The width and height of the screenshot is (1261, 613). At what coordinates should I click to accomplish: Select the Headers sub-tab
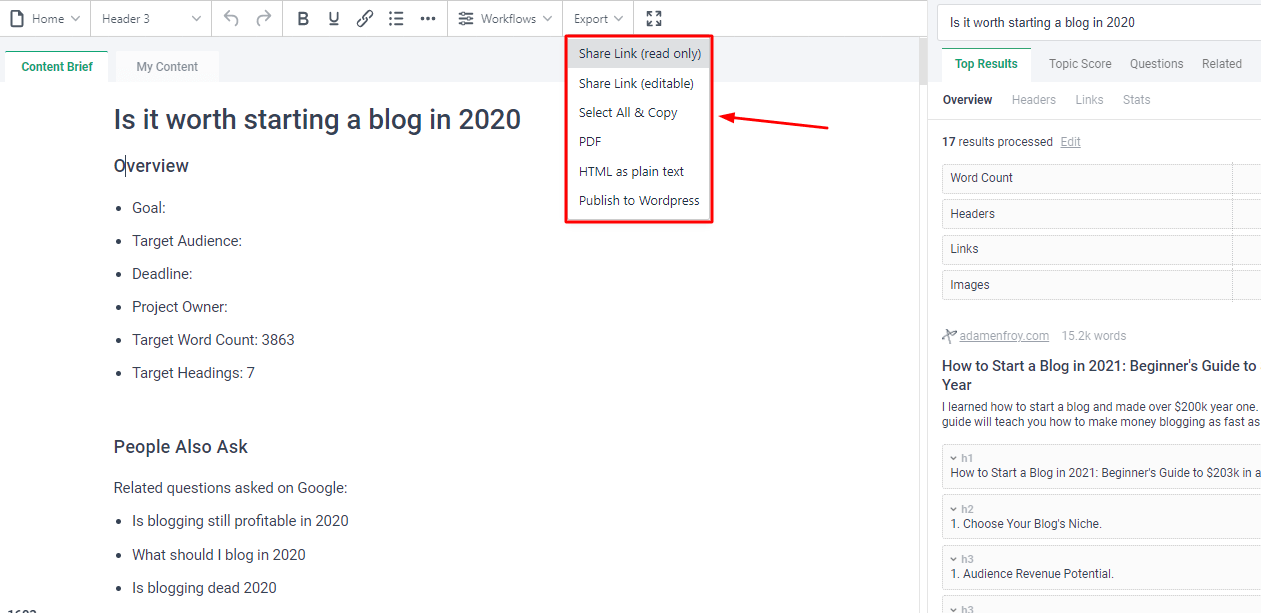coord(1034,100)
